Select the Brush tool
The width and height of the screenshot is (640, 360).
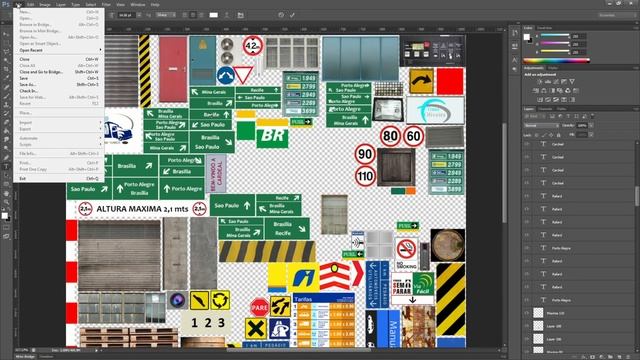pyautogui.click(x=6, y=96)
